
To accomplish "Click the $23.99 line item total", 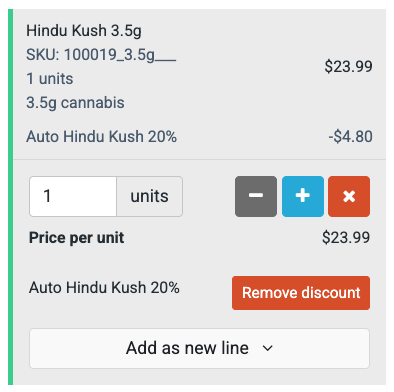I will [348, 66].
